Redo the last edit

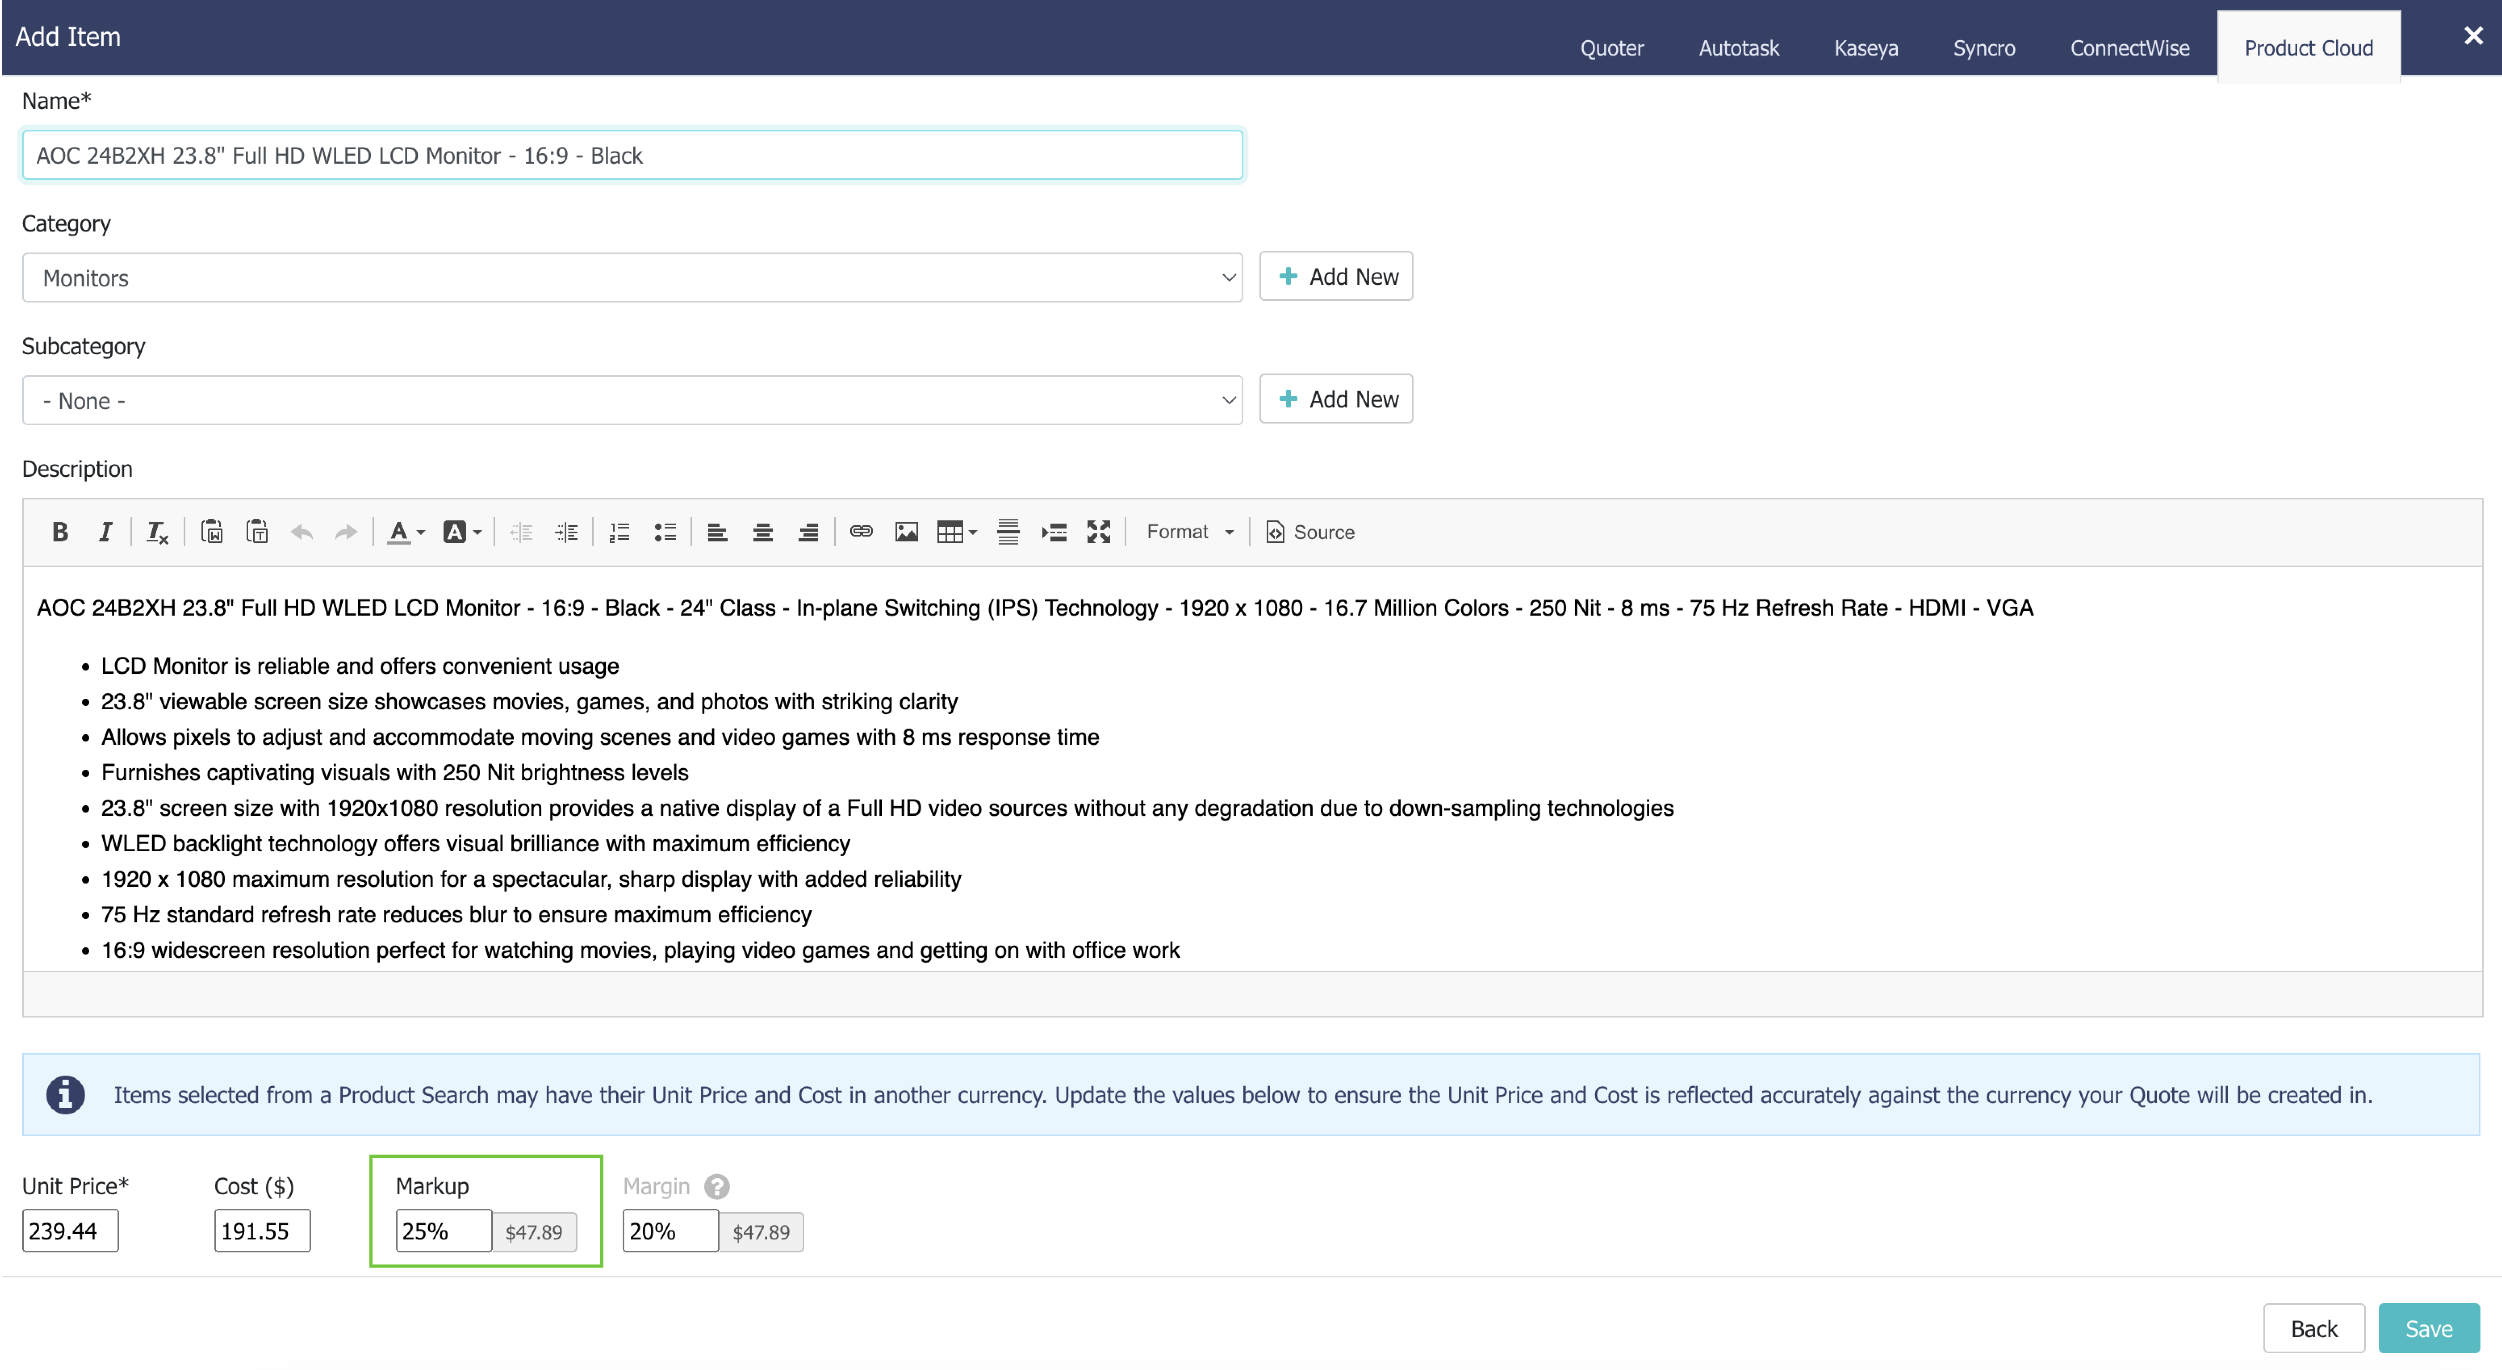[346, 532]
